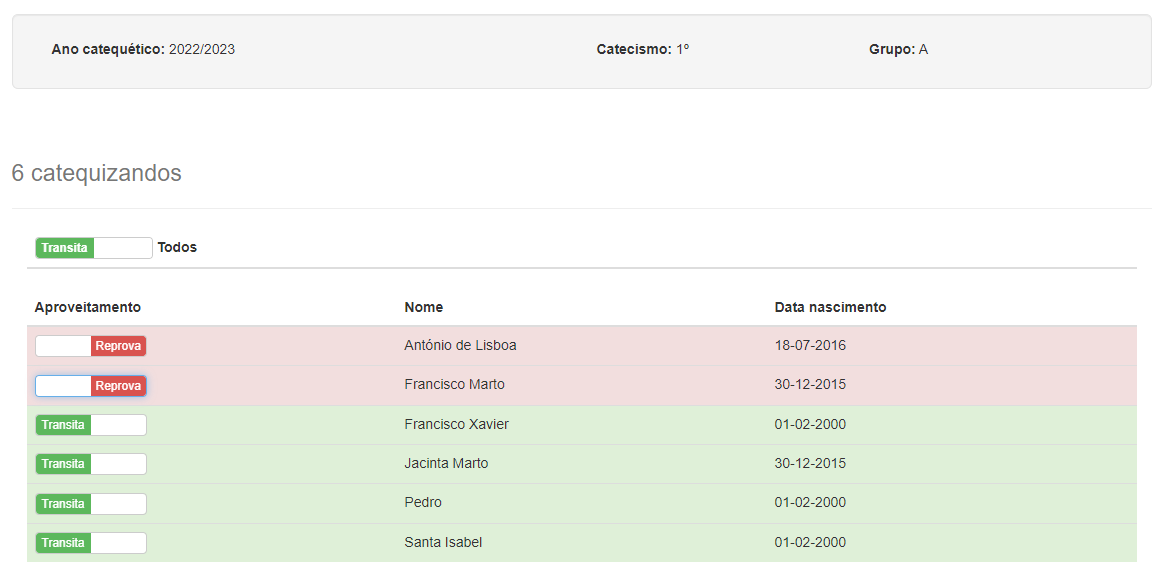
Task: Click the Data nascimento column header
Action: pyautogui.click(x=830, y=307)
